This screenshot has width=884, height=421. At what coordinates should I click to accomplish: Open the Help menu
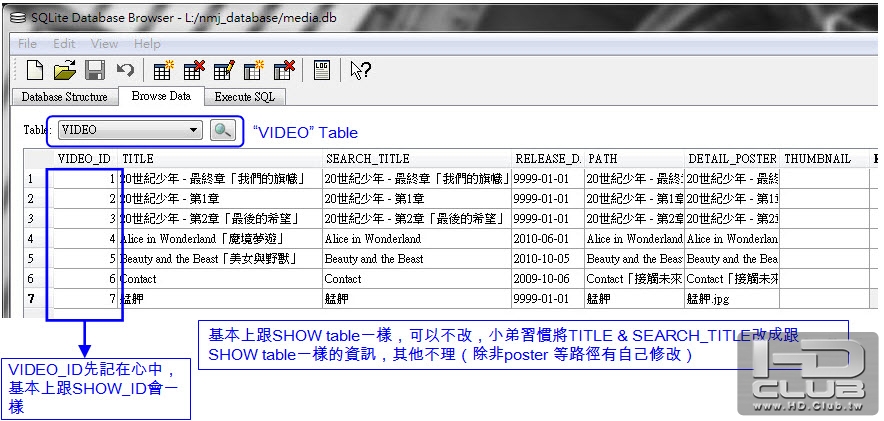147,43
